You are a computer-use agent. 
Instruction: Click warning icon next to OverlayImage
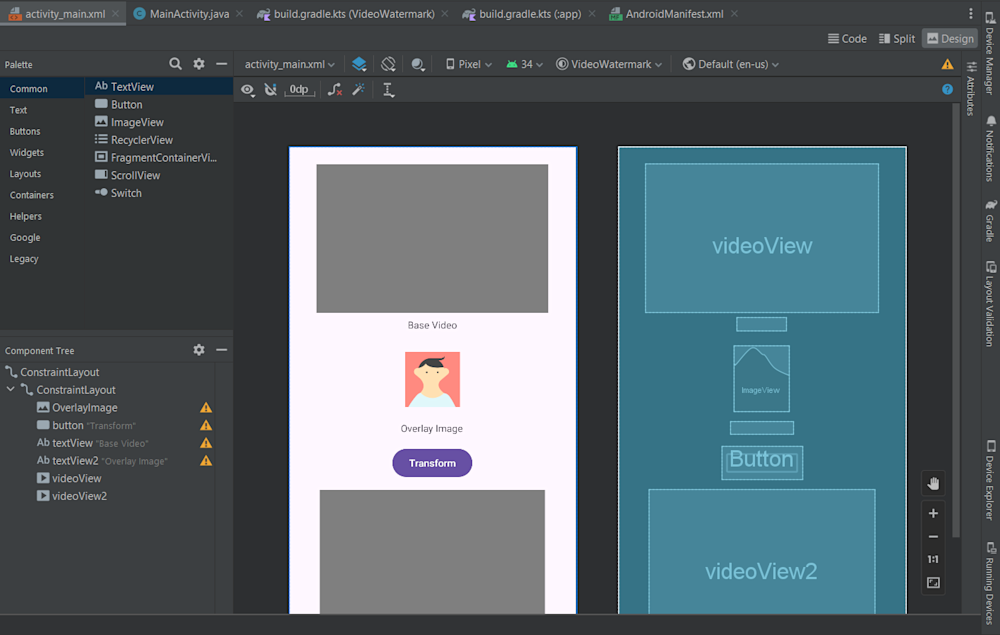click(206, 408)
